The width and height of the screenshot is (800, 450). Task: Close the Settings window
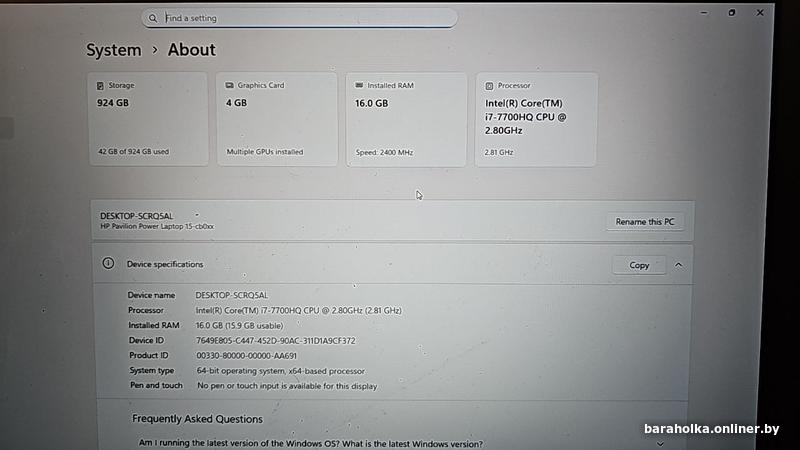(760, 13)
